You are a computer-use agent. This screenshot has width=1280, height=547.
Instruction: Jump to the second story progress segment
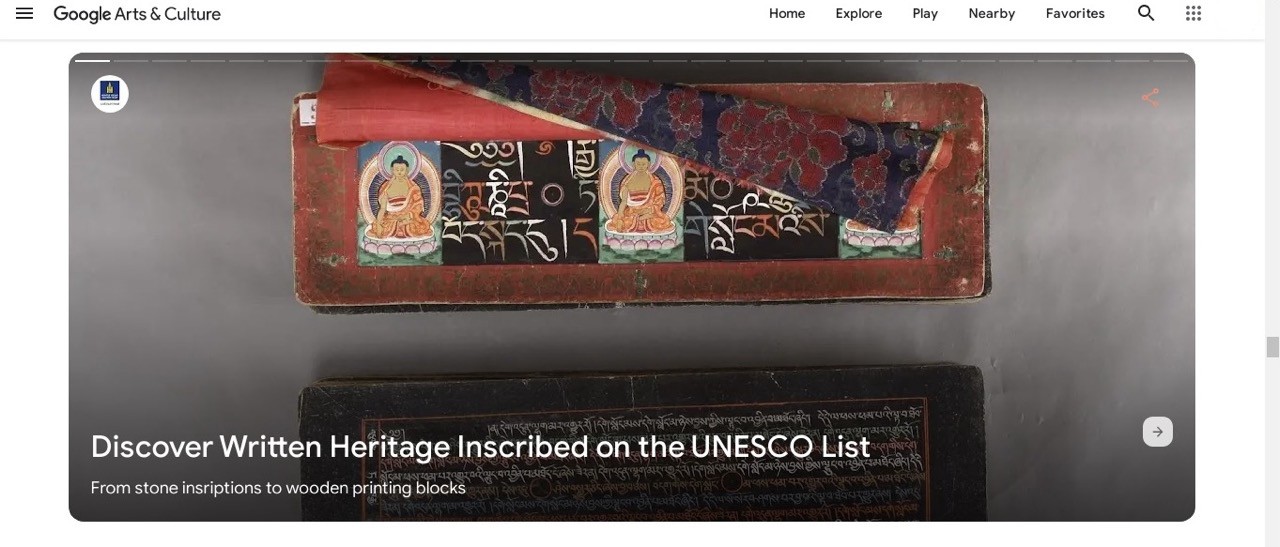coord(131,60)
